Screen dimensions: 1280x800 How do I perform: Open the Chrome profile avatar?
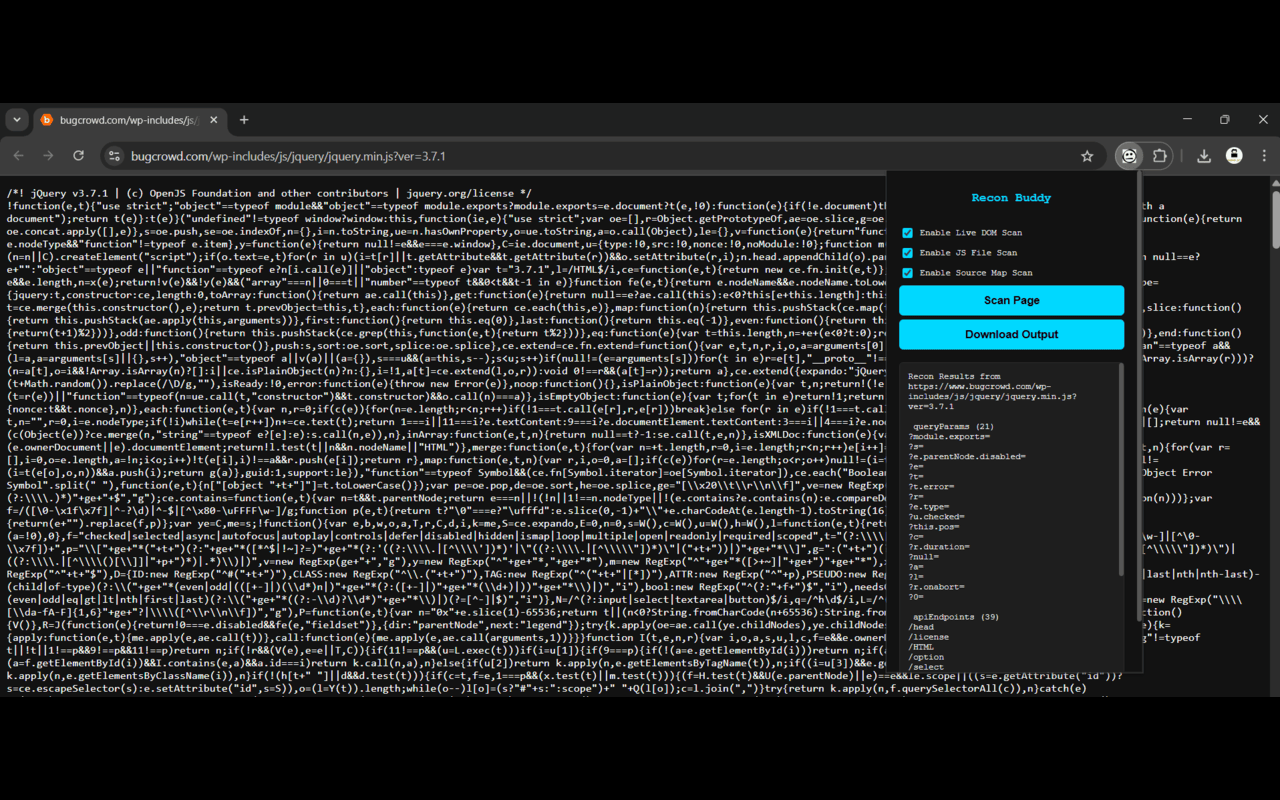[x=1234, y=156]
